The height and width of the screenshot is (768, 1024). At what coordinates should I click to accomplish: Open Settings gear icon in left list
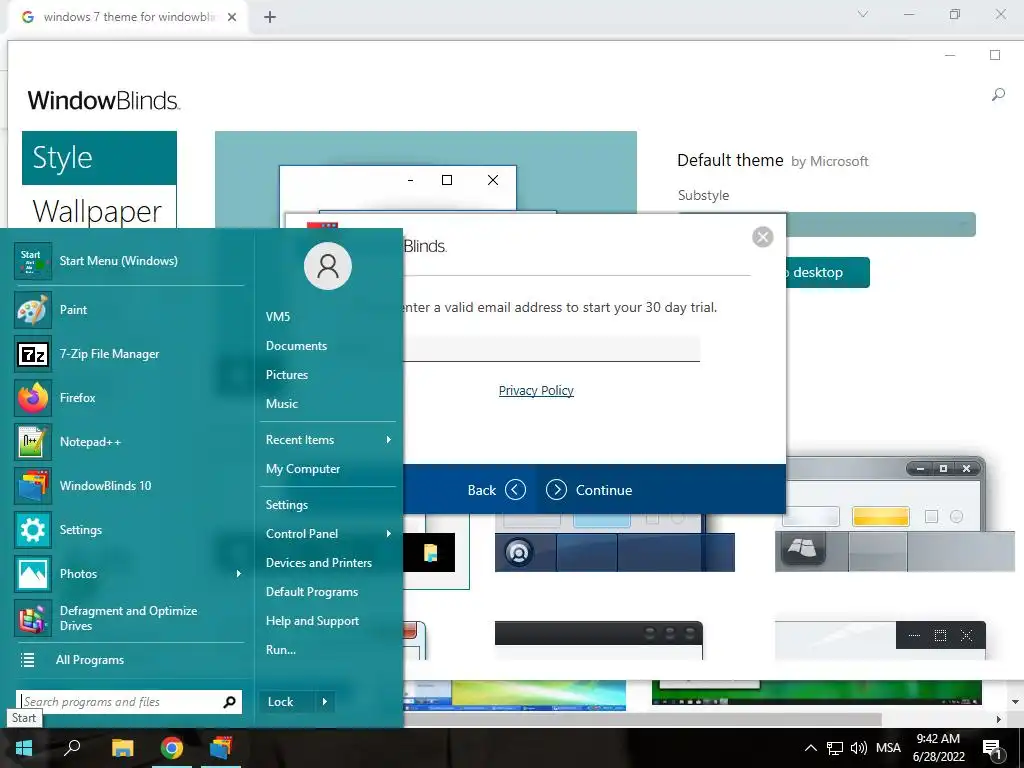[33, 530]
